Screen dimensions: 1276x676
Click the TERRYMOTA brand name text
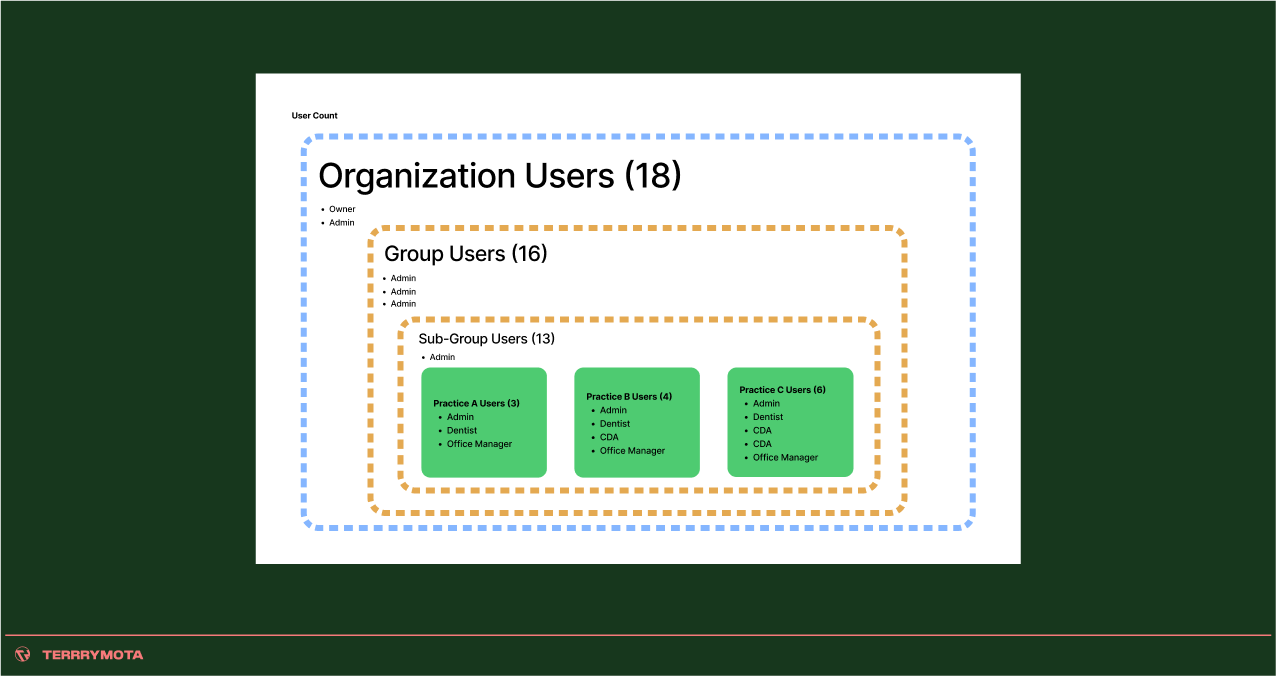coord(93,655)
